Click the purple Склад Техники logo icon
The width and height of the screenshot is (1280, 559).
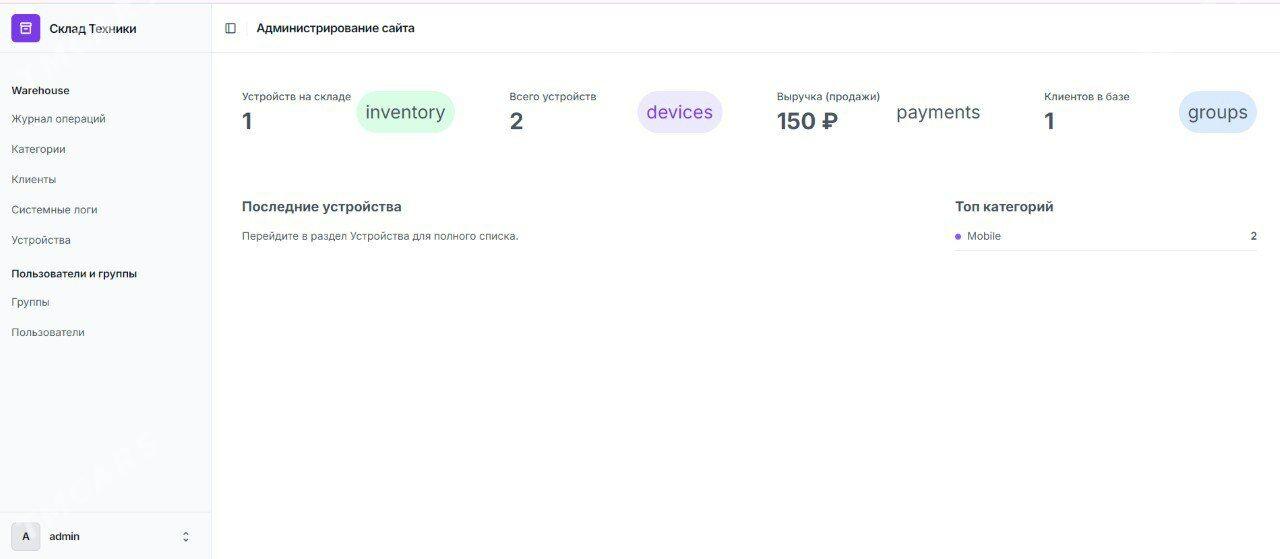pos(26,28)
